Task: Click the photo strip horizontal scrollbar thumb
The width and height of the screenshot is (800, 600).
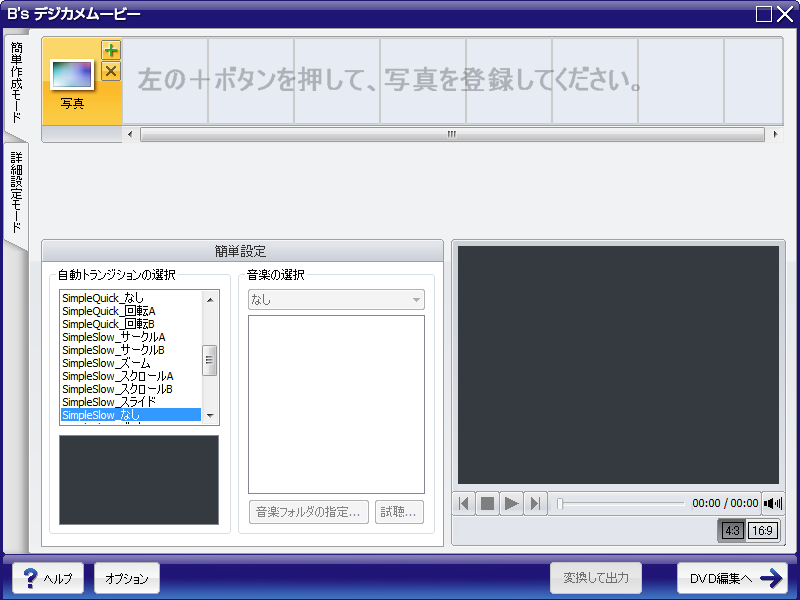Action: 452,134
